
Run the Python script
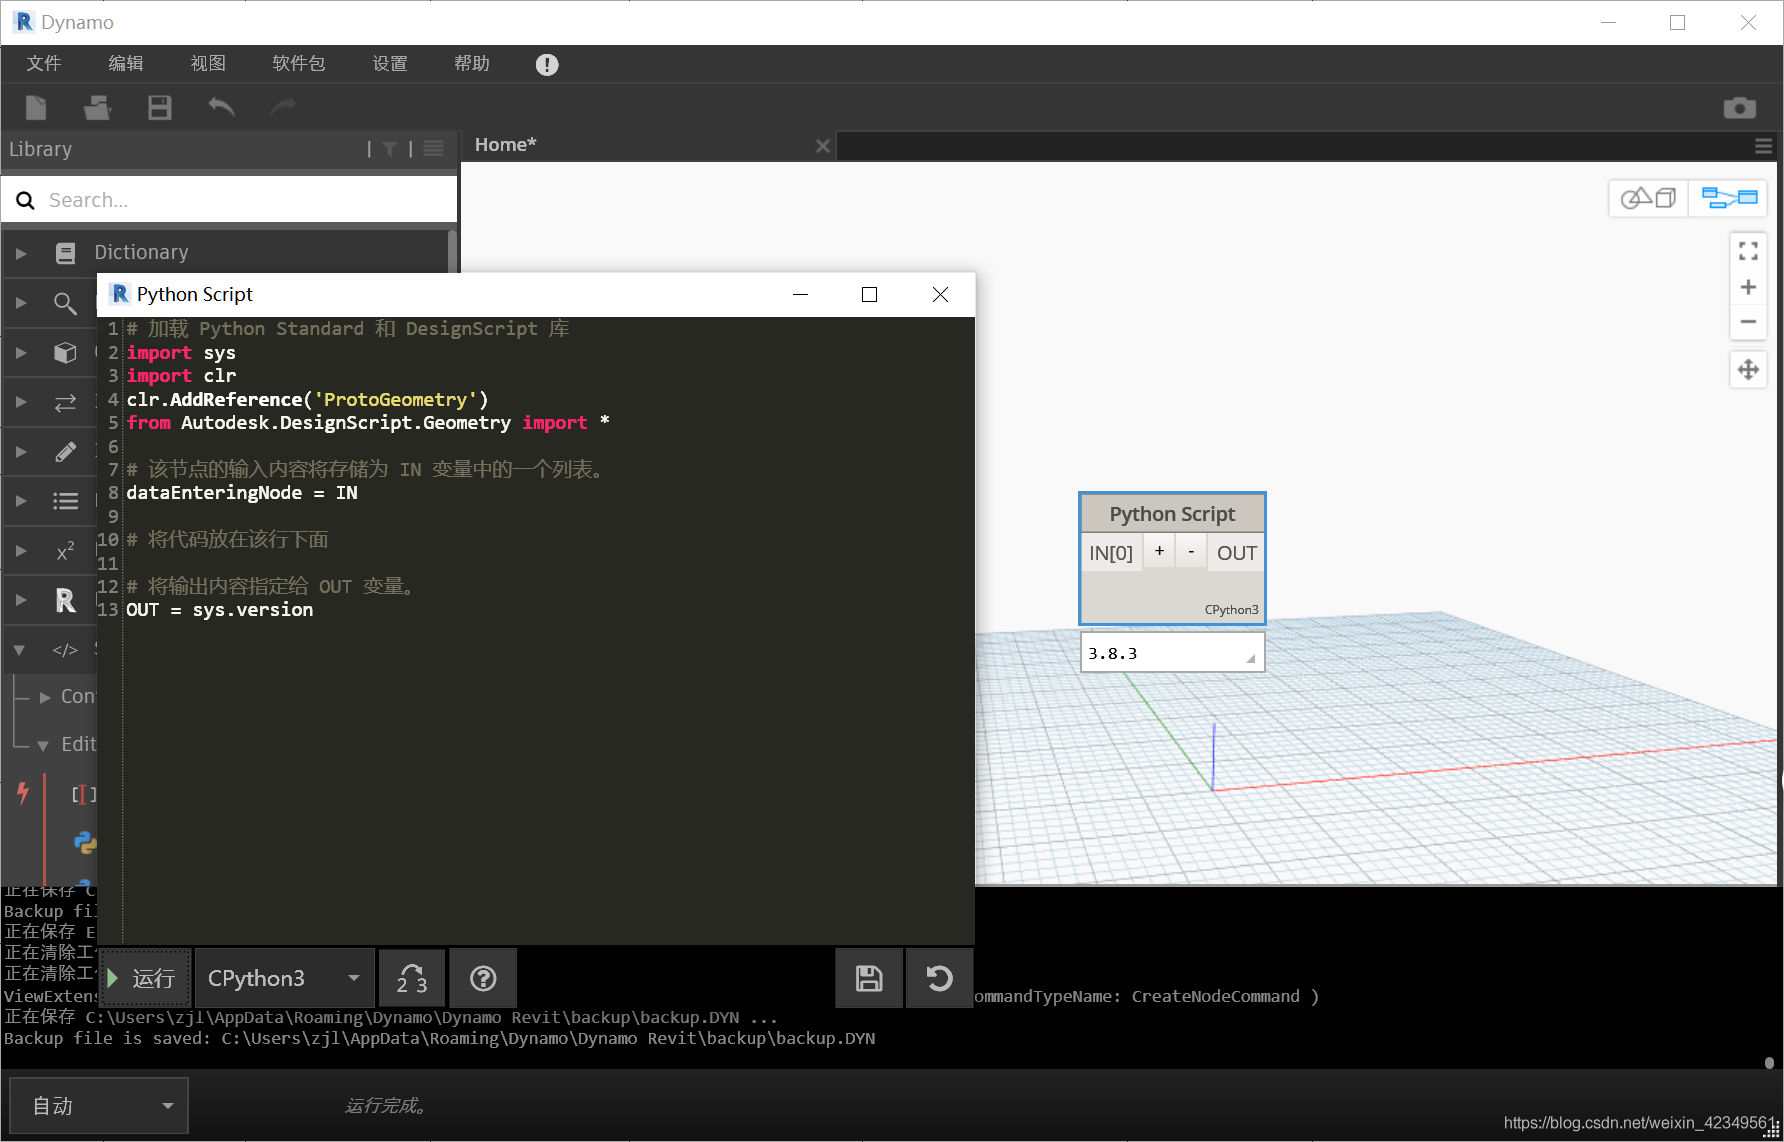tap(145, 978)
